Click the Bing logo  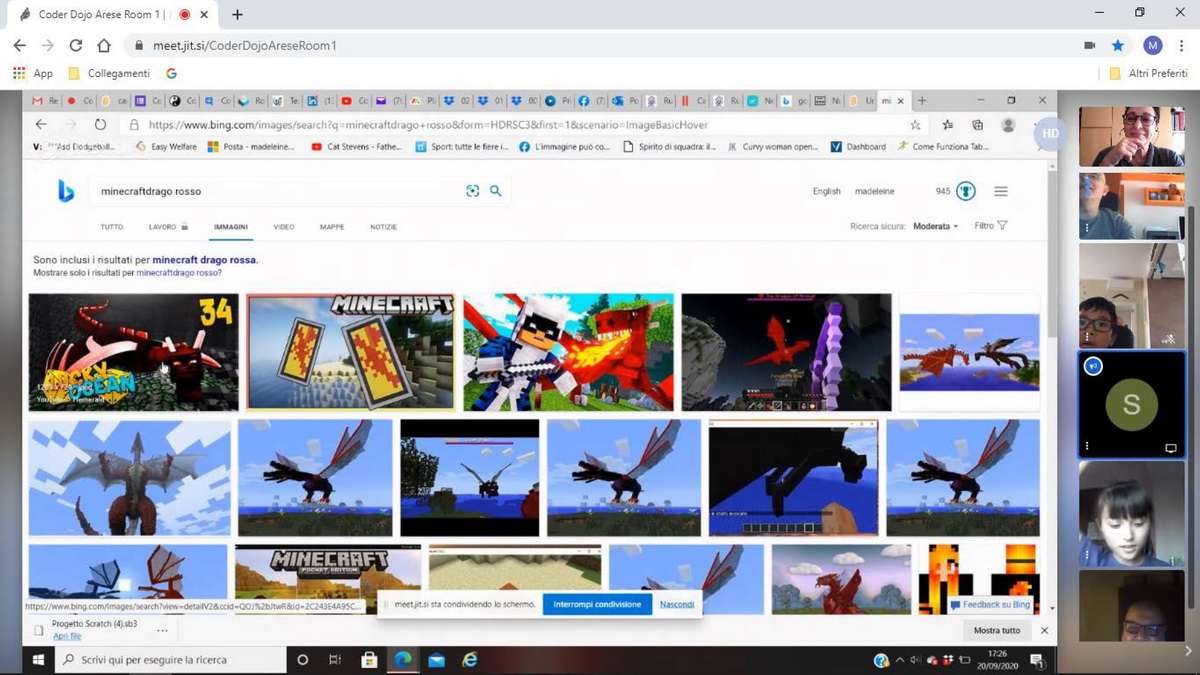coord(66,191)
